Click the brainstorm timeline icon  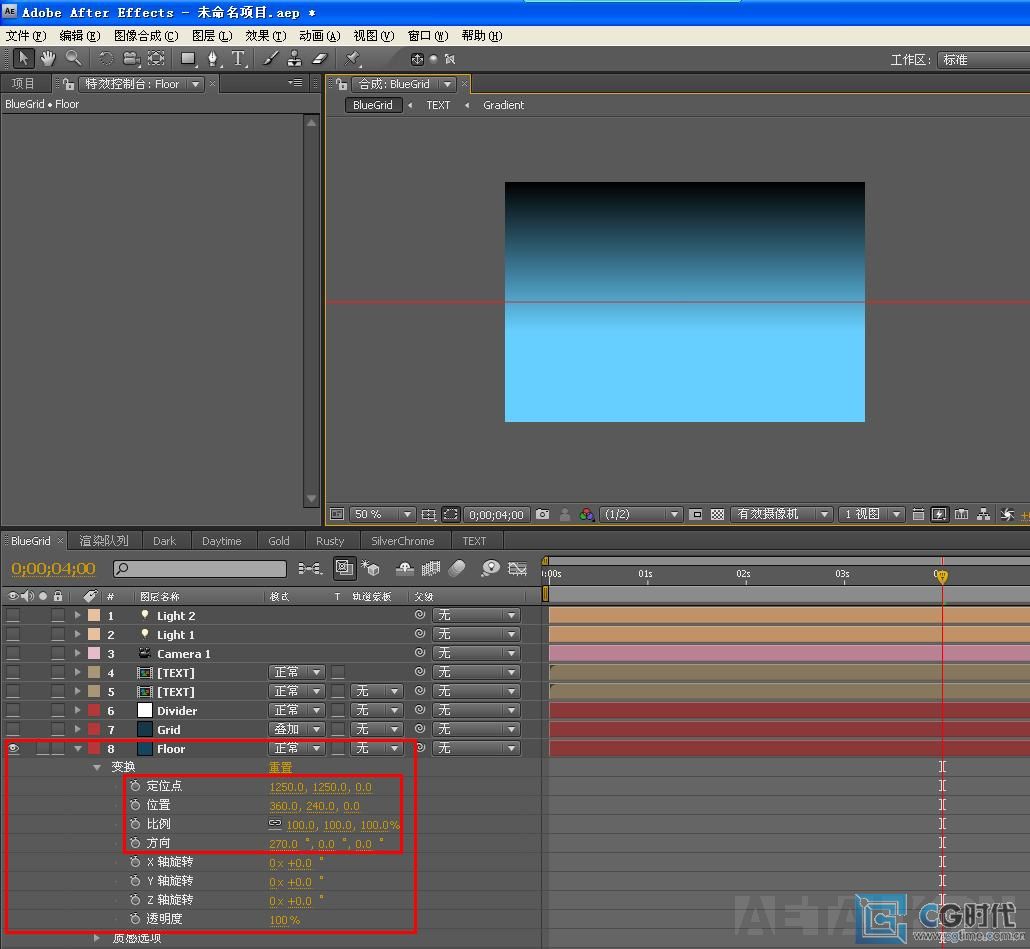click(x=490, y=568)
